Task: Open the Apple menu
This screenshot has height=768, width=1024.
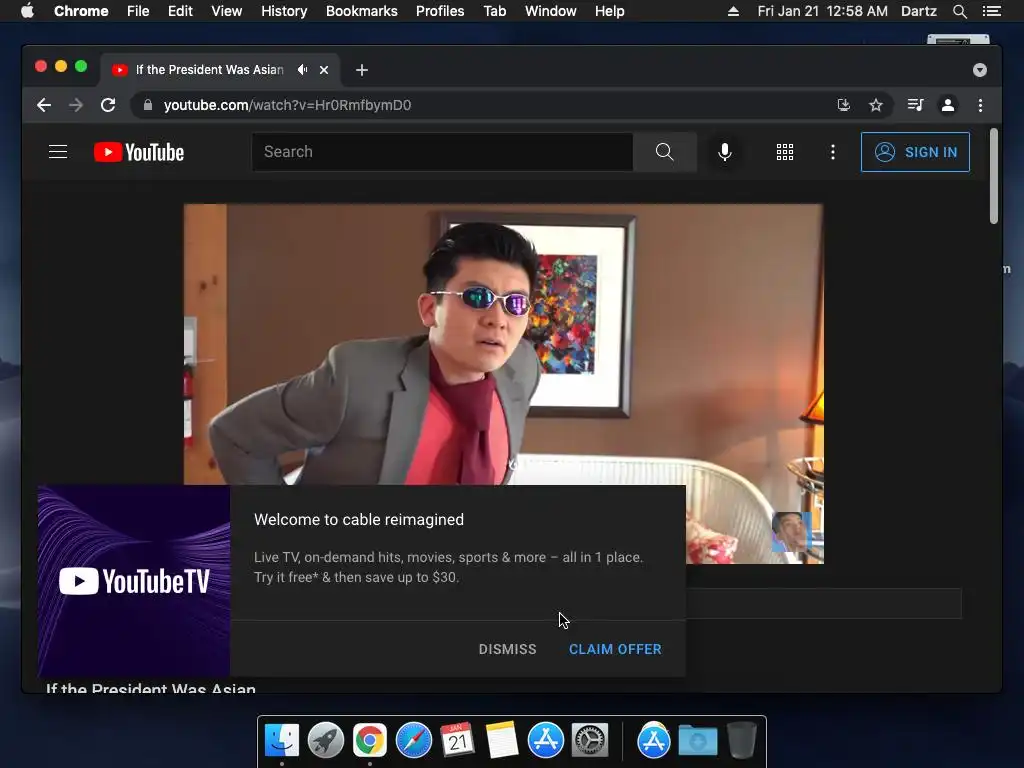Action: [27, 11]
